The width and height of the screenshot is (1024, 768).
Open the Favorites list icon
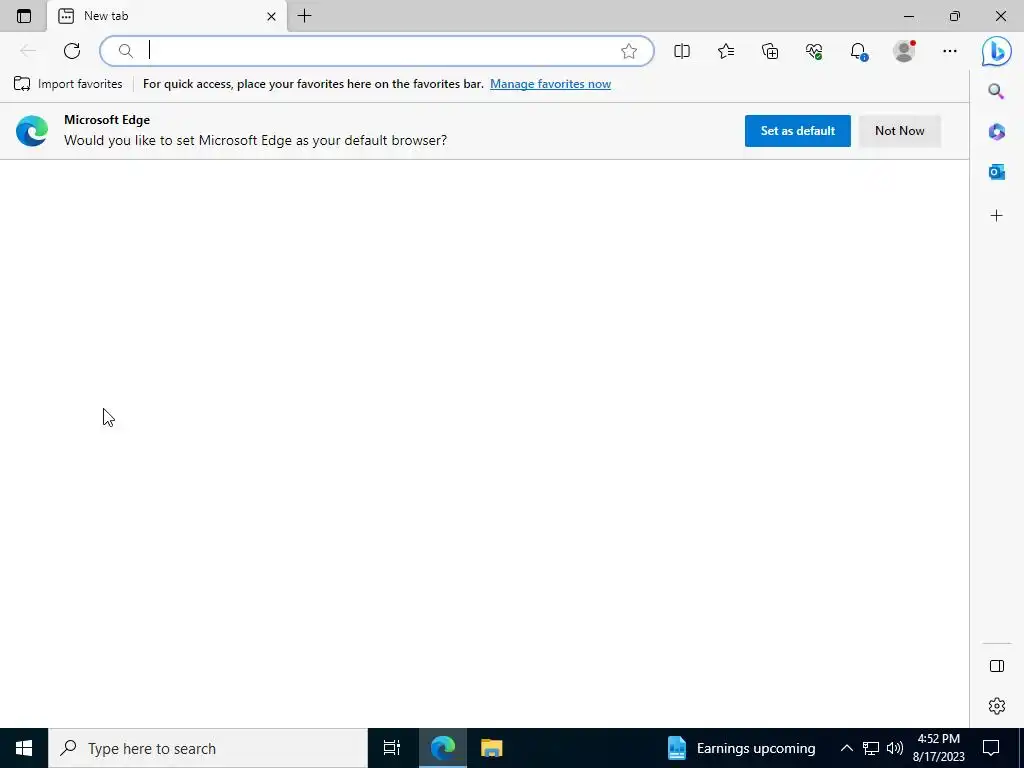click(726, 51)
